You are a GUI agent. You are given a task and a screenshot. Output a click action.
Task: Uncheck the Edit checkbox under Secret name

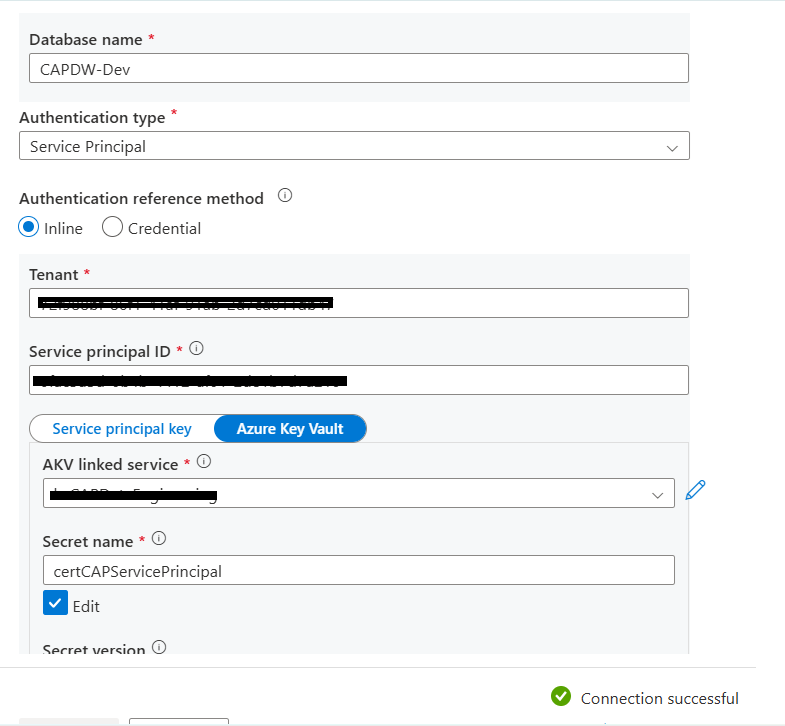(55, 603)
